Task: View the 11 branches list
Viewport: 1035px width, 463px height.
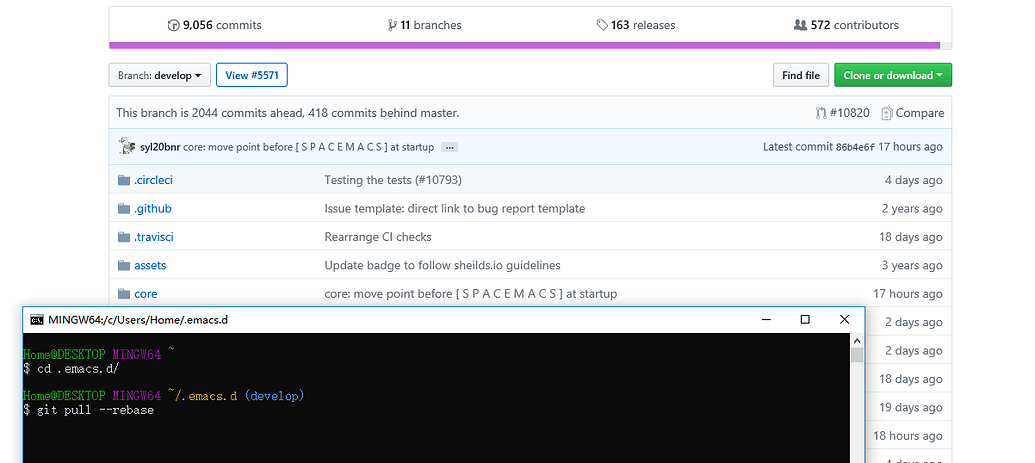Action: [424, 25]
